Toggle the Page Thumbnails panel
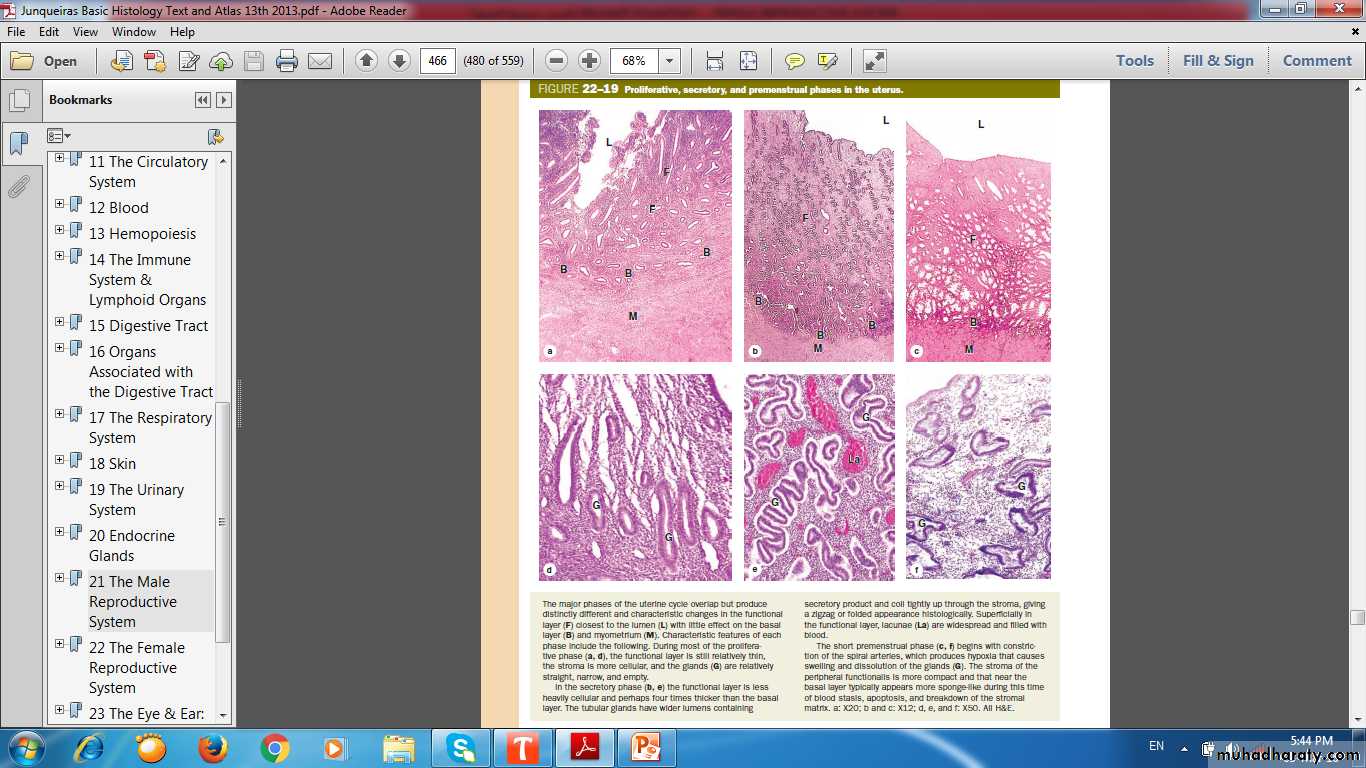This screenshot has width=1366, height=768. 18,101
